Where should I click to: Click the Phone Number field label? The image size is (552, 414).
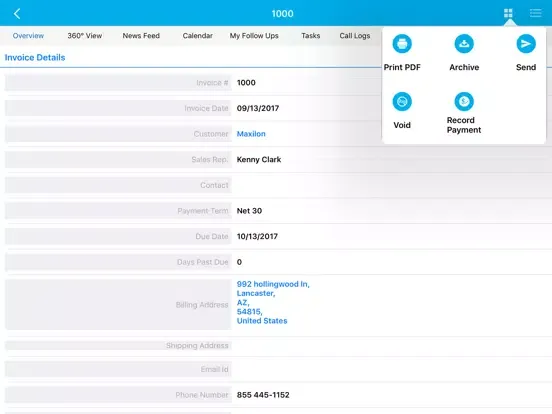click(202, 395)
